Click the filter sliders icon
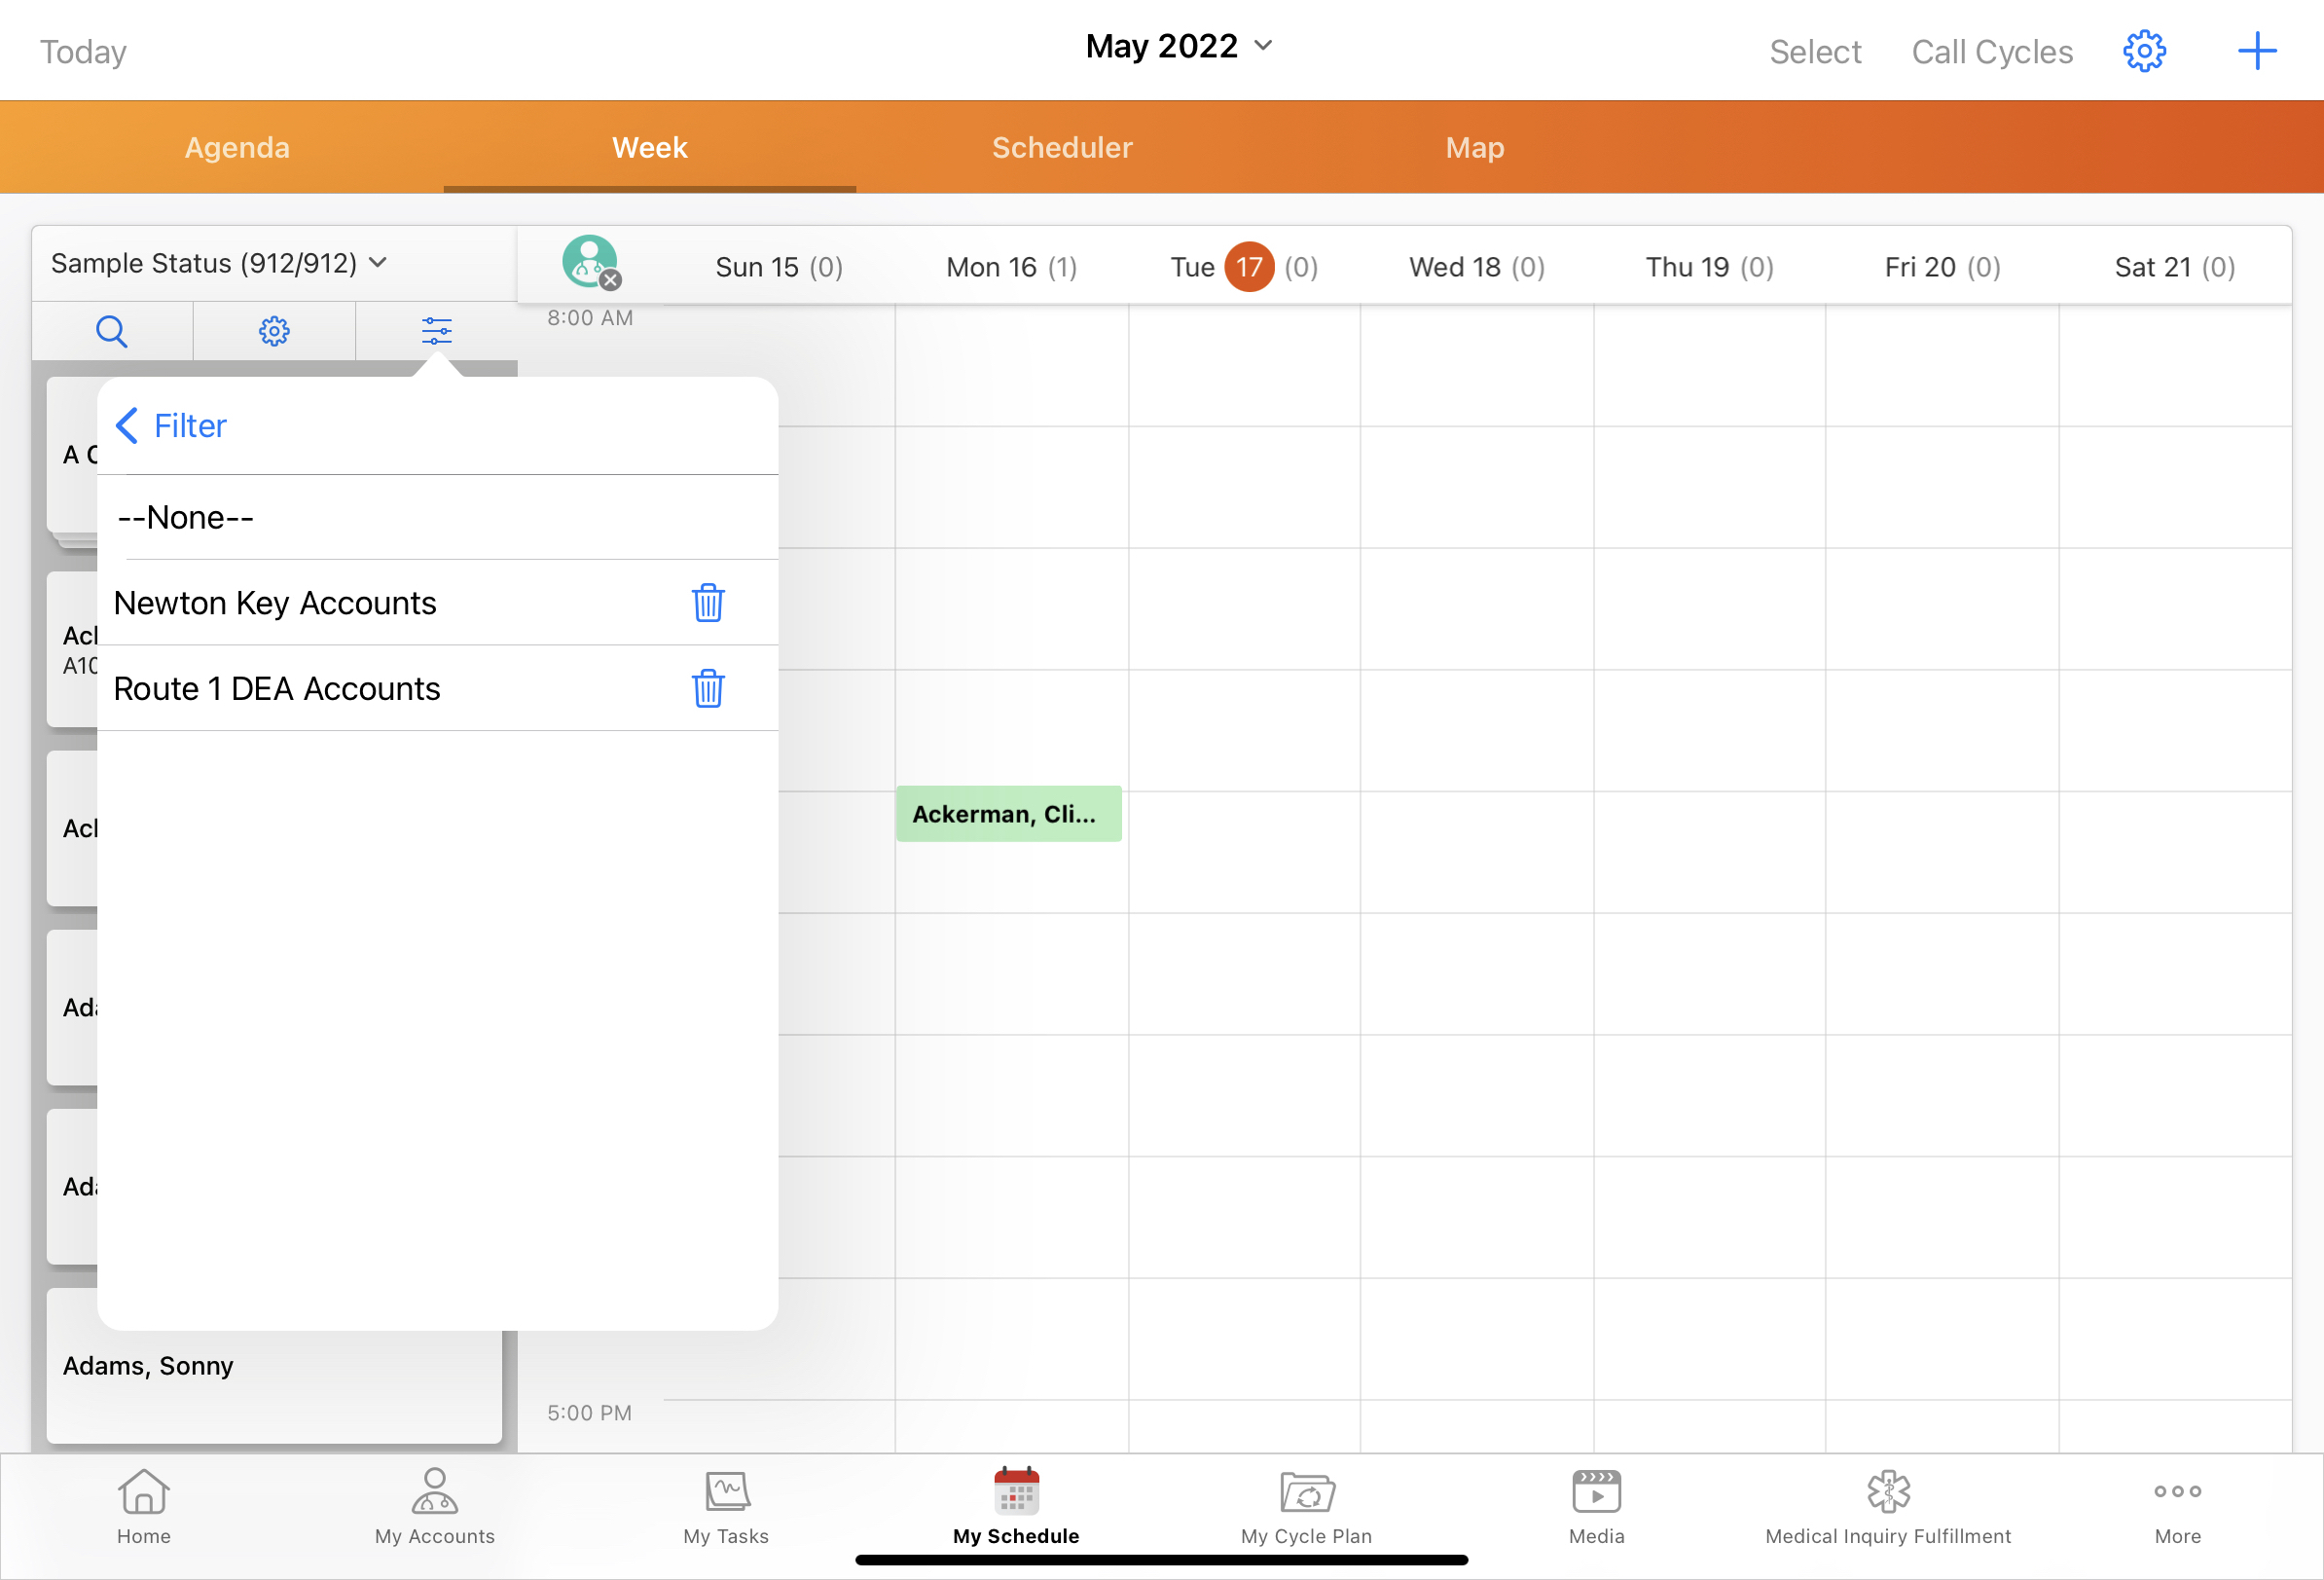The width and height of the screenshot is (2324, 1580). click(436, 331)
